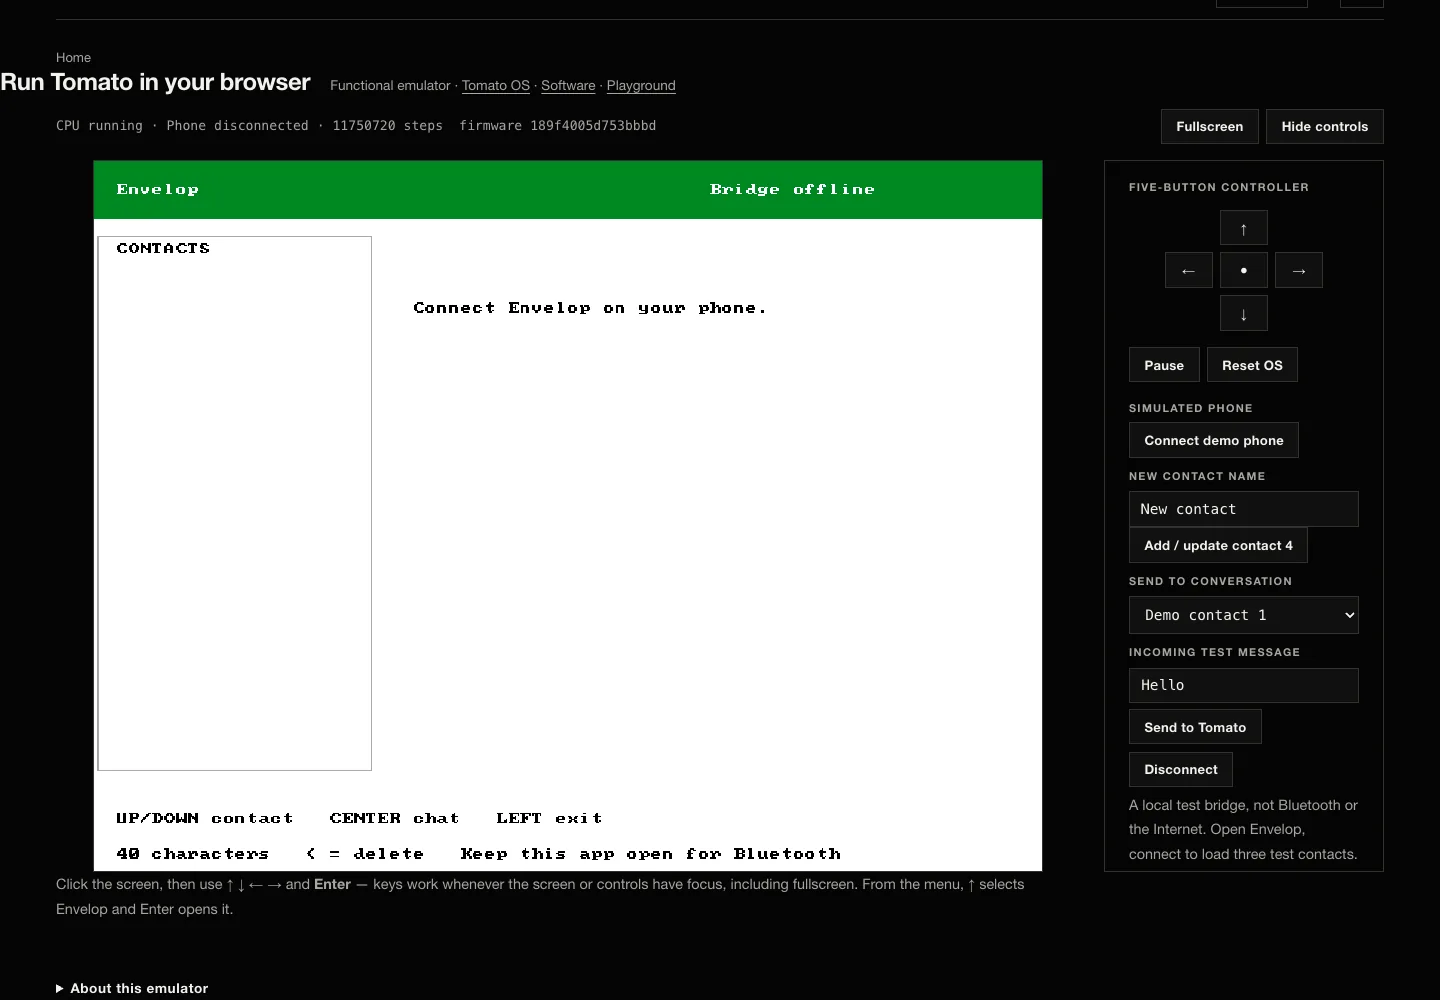Click the '40 characters' hint text
The image size is (1440, 1000).
(192, 854)
